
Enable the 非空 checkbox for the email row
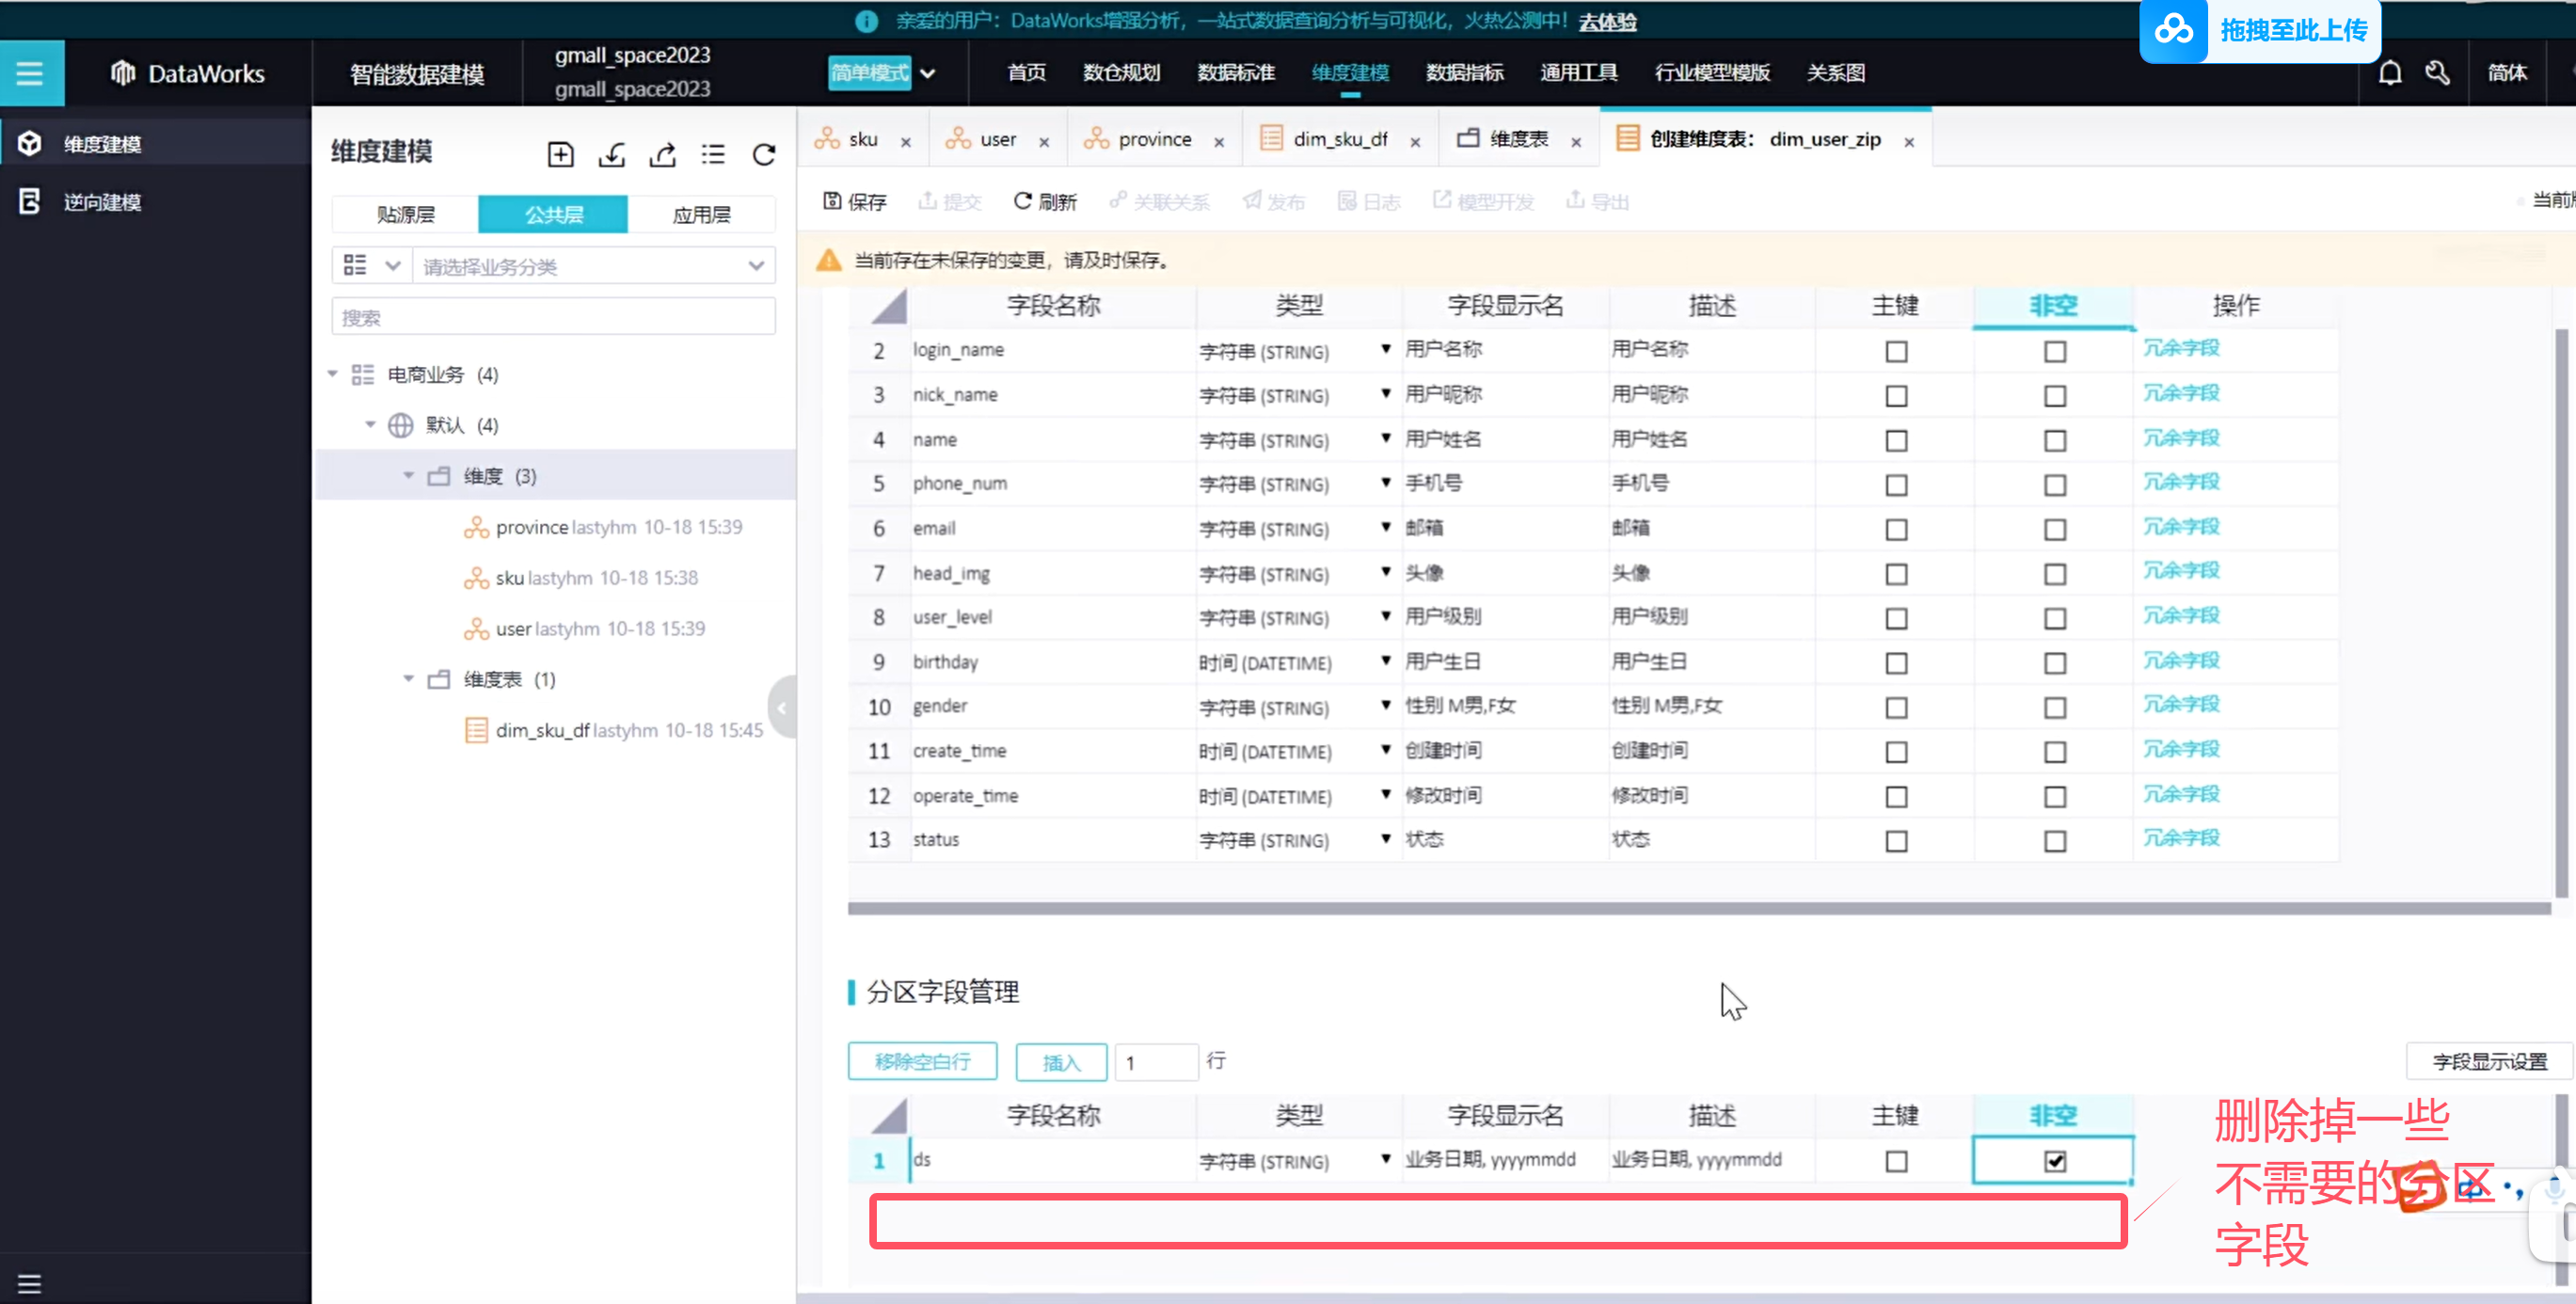pyautogui.click(x=2054, y=530)
